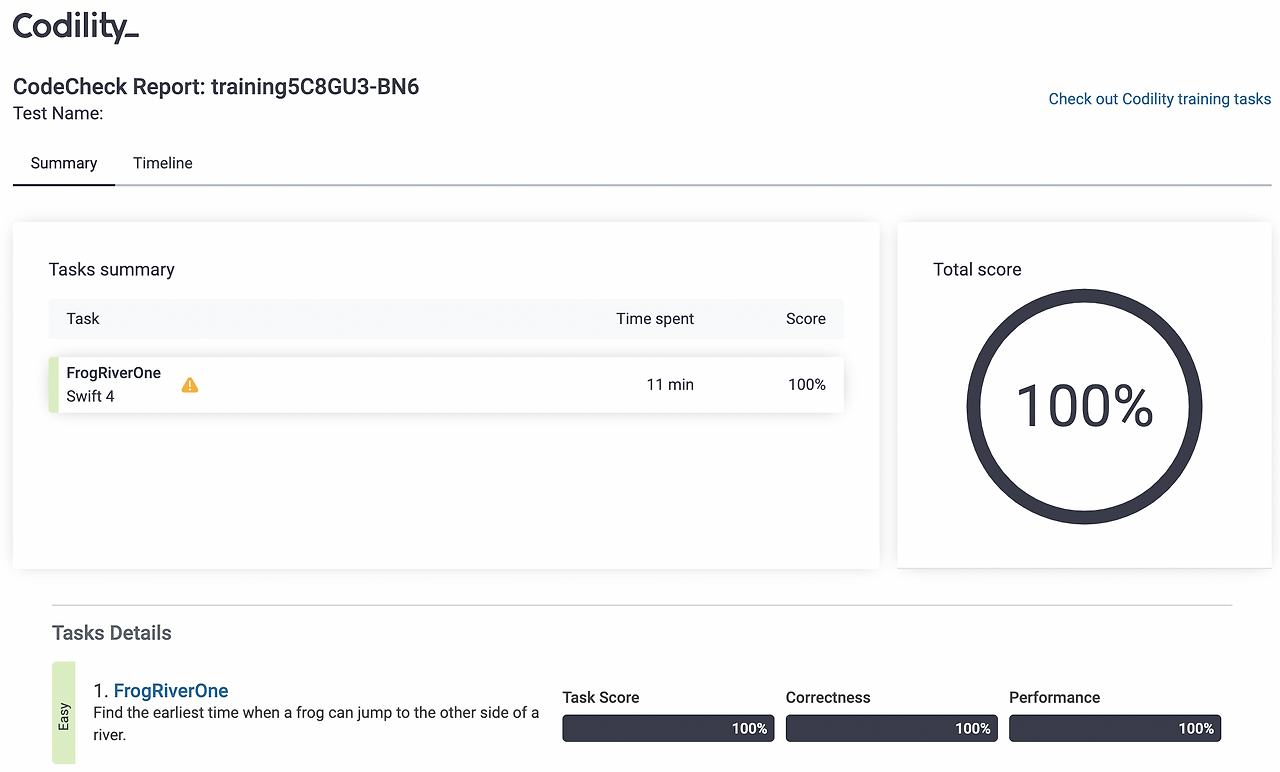Click the Swift 4 language label
Screen dimensions: 1280x772
[x=90, y=396]
